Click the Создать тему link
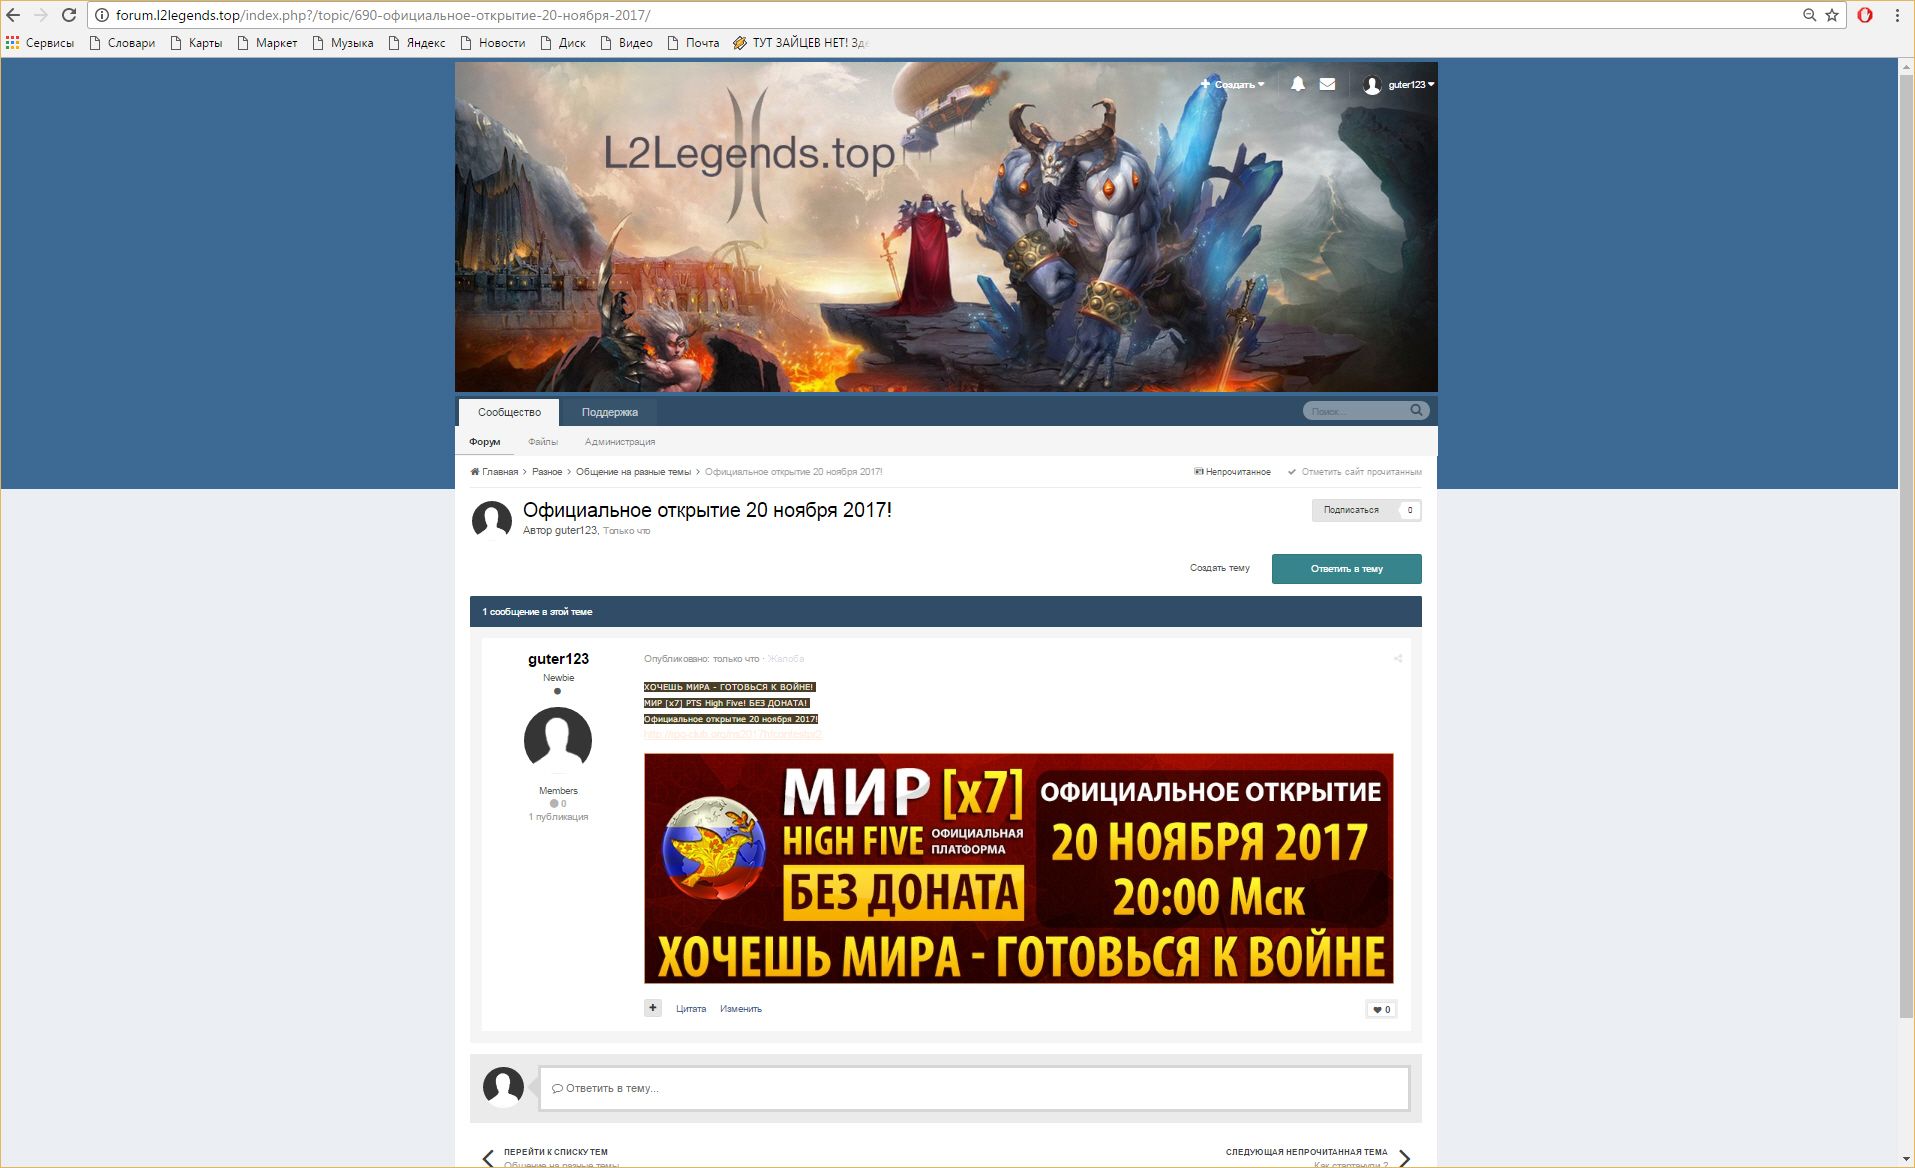 (1219, 568)
